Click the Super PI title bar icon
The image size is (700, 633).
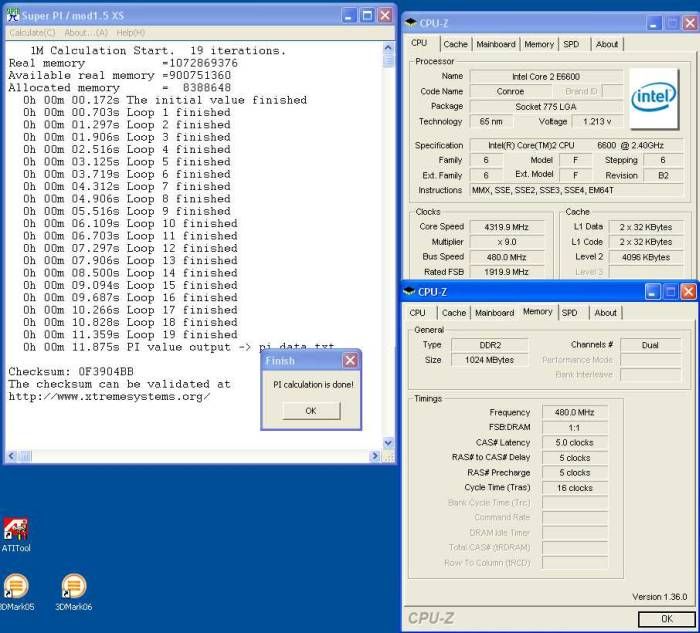coord(12,16)
